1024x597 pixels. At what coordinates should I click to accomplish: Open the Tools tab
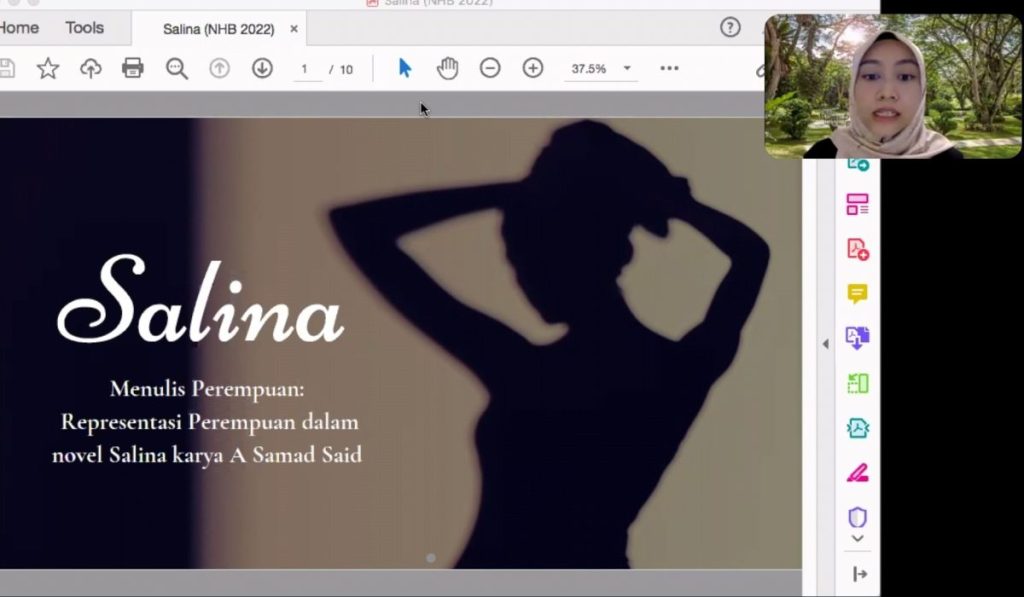[84, 27]
